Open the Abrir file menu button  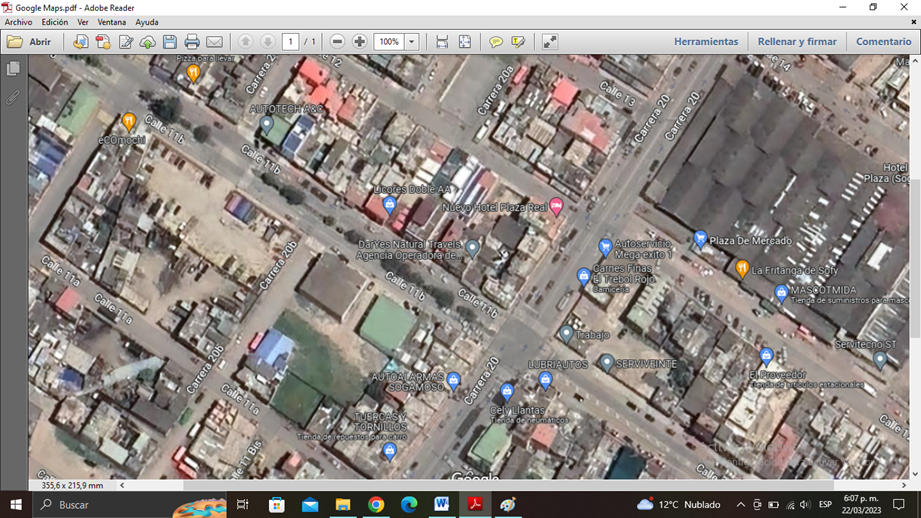[29, 42]
